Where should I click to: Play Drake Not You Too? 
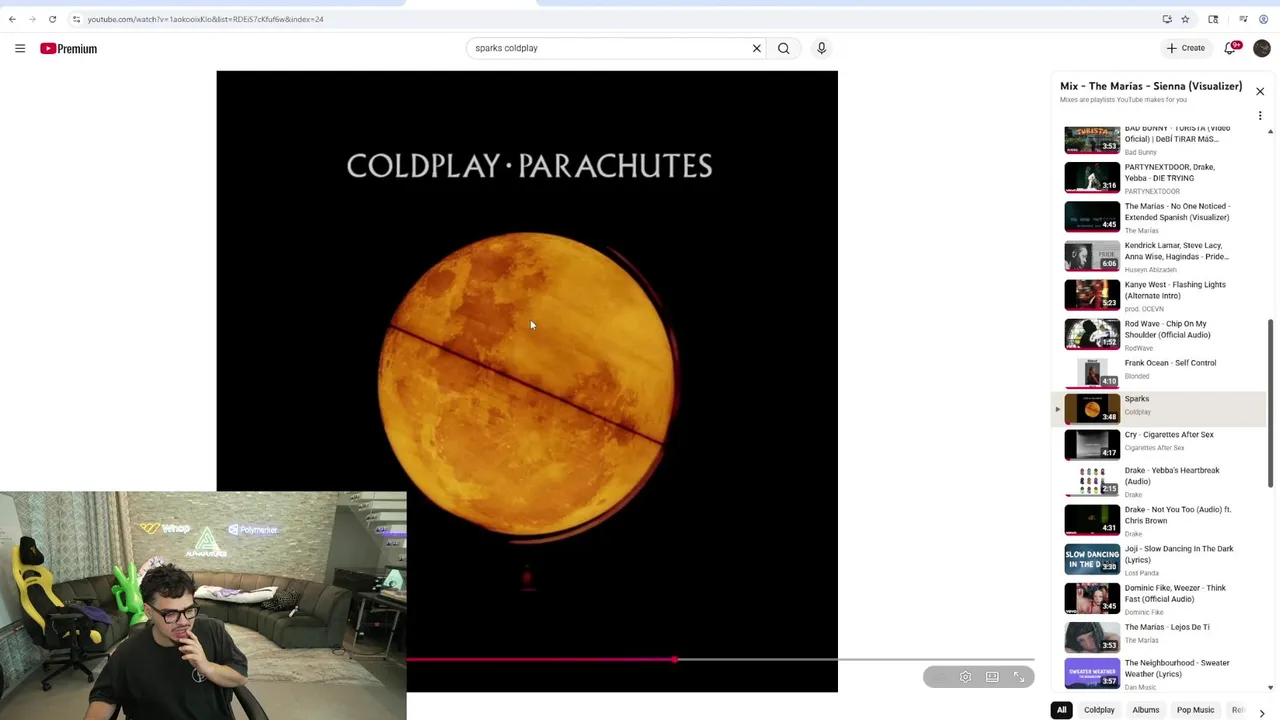click(x=1160, y=520)
